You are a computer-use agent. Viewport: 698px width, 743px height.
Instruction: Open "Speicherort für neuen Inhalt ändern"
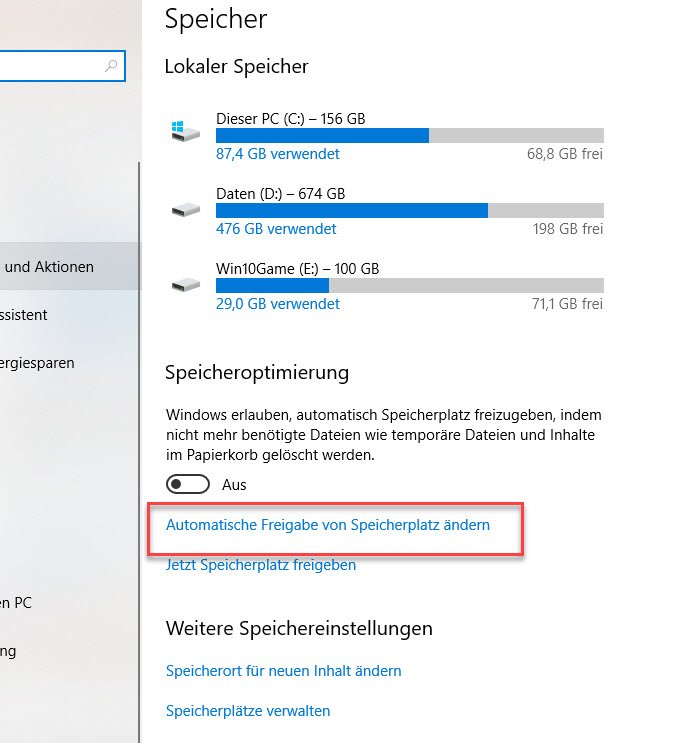pyautogui.click(x=283, y=670)
